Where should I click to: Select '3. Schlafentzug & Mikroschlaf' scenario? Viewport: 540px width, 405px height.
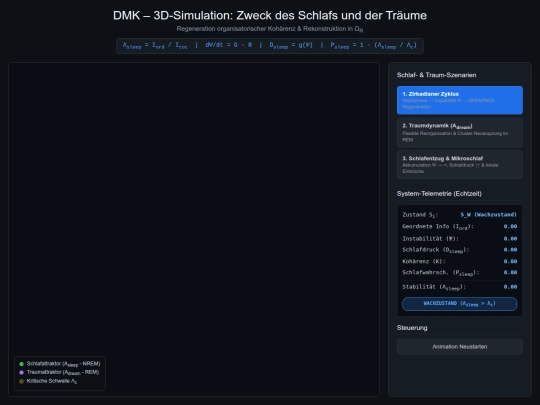point(460,165)
